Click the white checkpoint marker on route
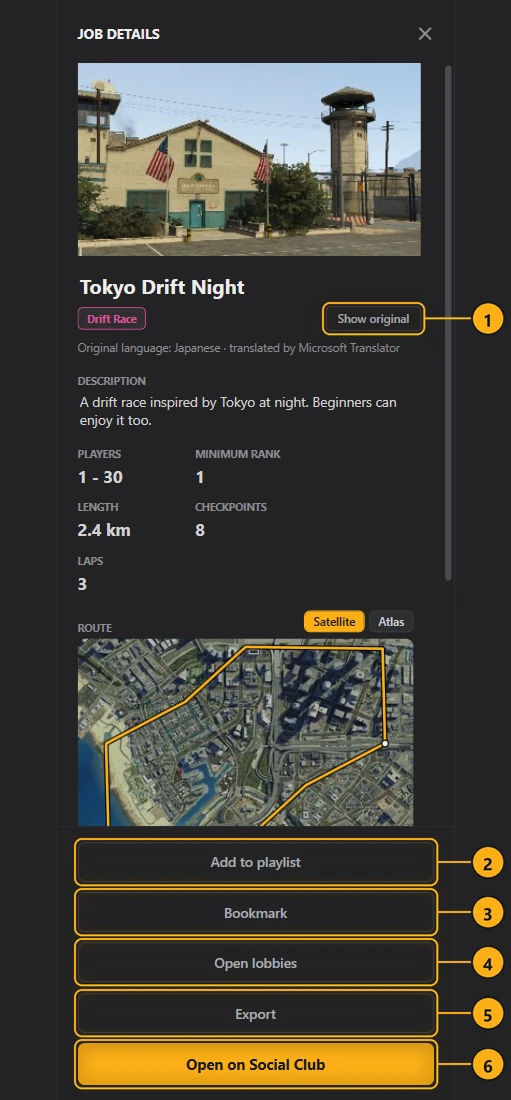Screen dimensions: 511x1100 click(385, 743)
